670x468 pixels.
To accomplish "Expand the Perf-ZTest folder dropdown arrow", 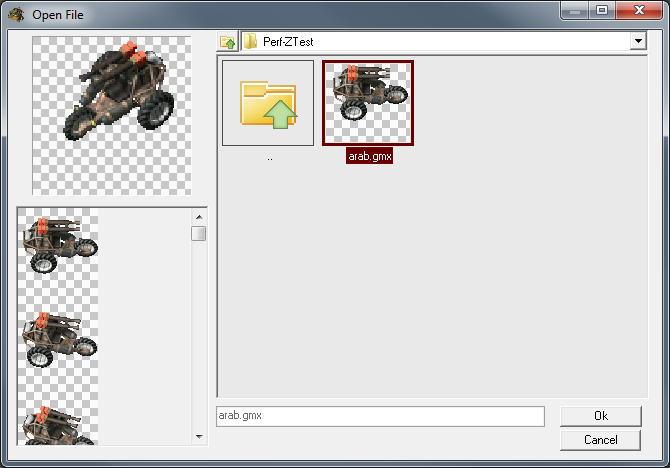I will [x=638, y=41].
